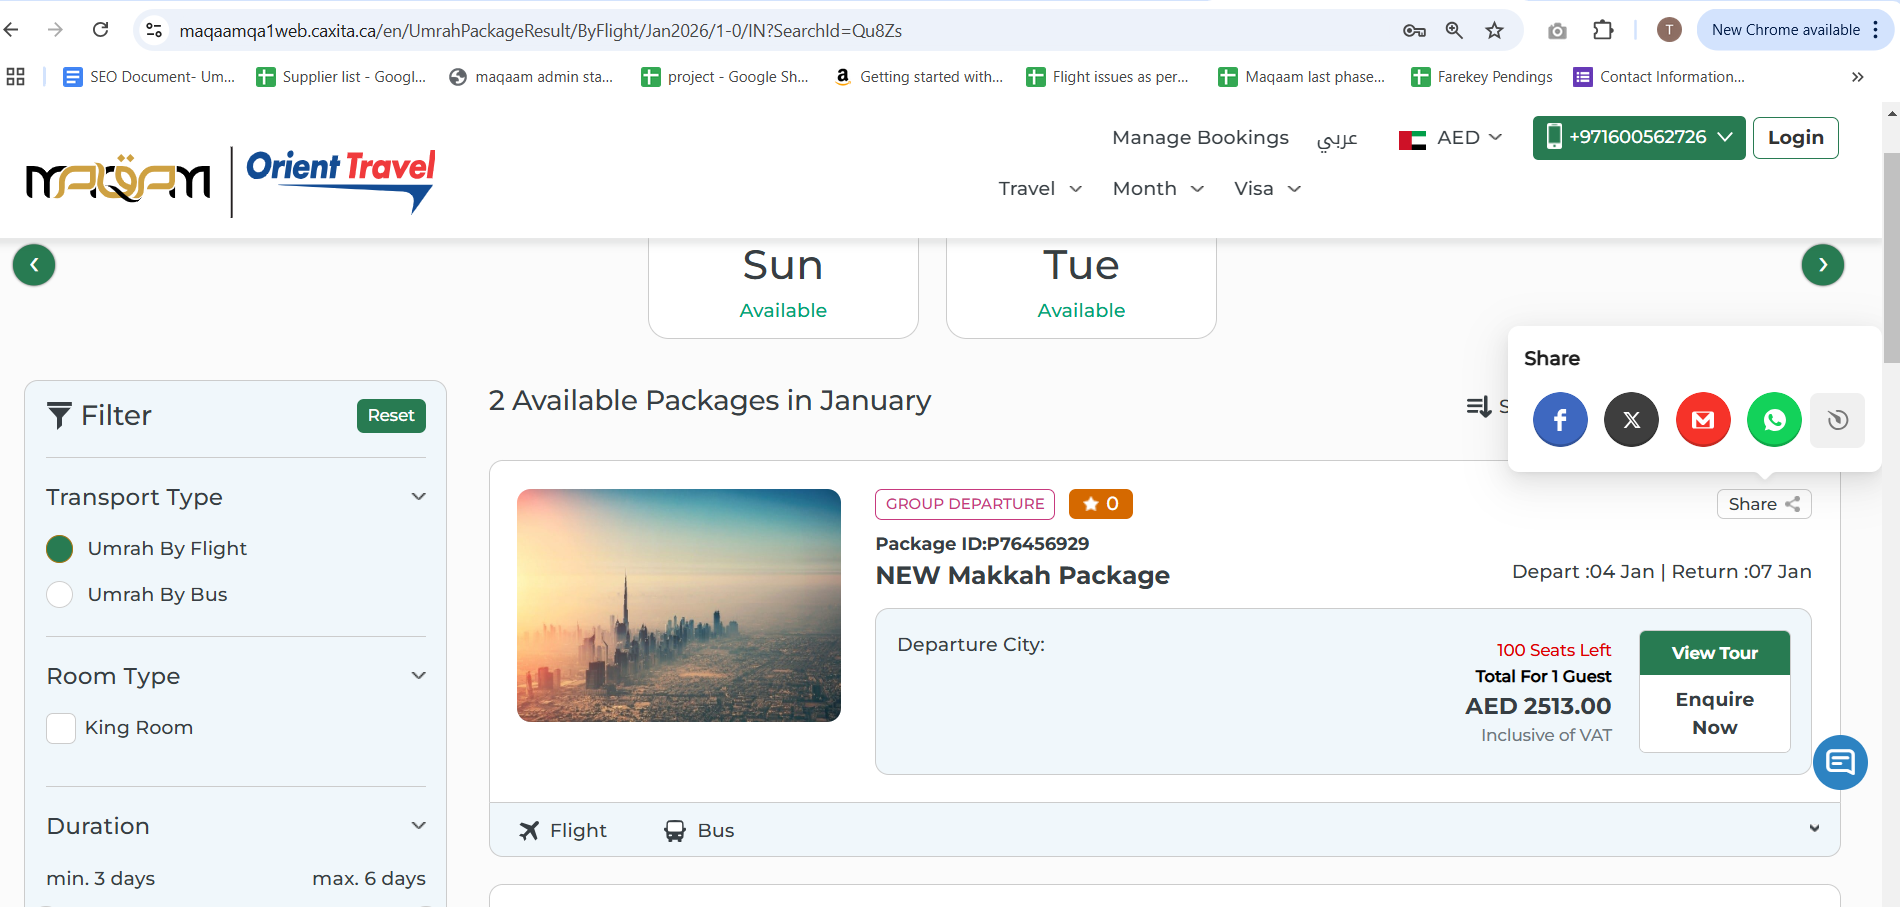Check the King Room checkbox
The width and height of the screenshot is (1900, 907).
point(61,728)
